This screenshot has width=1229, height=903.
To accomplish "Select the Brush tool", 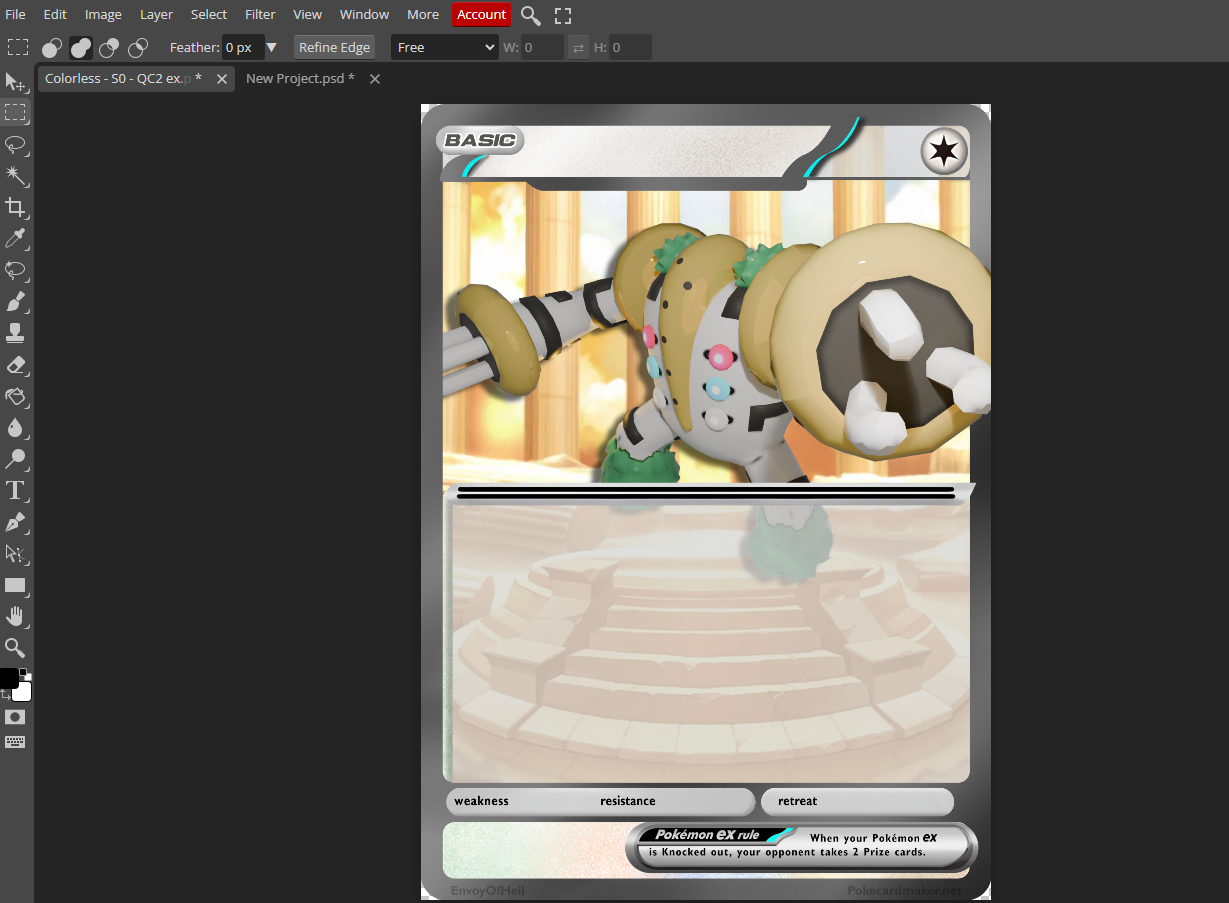I will (15, 301).
